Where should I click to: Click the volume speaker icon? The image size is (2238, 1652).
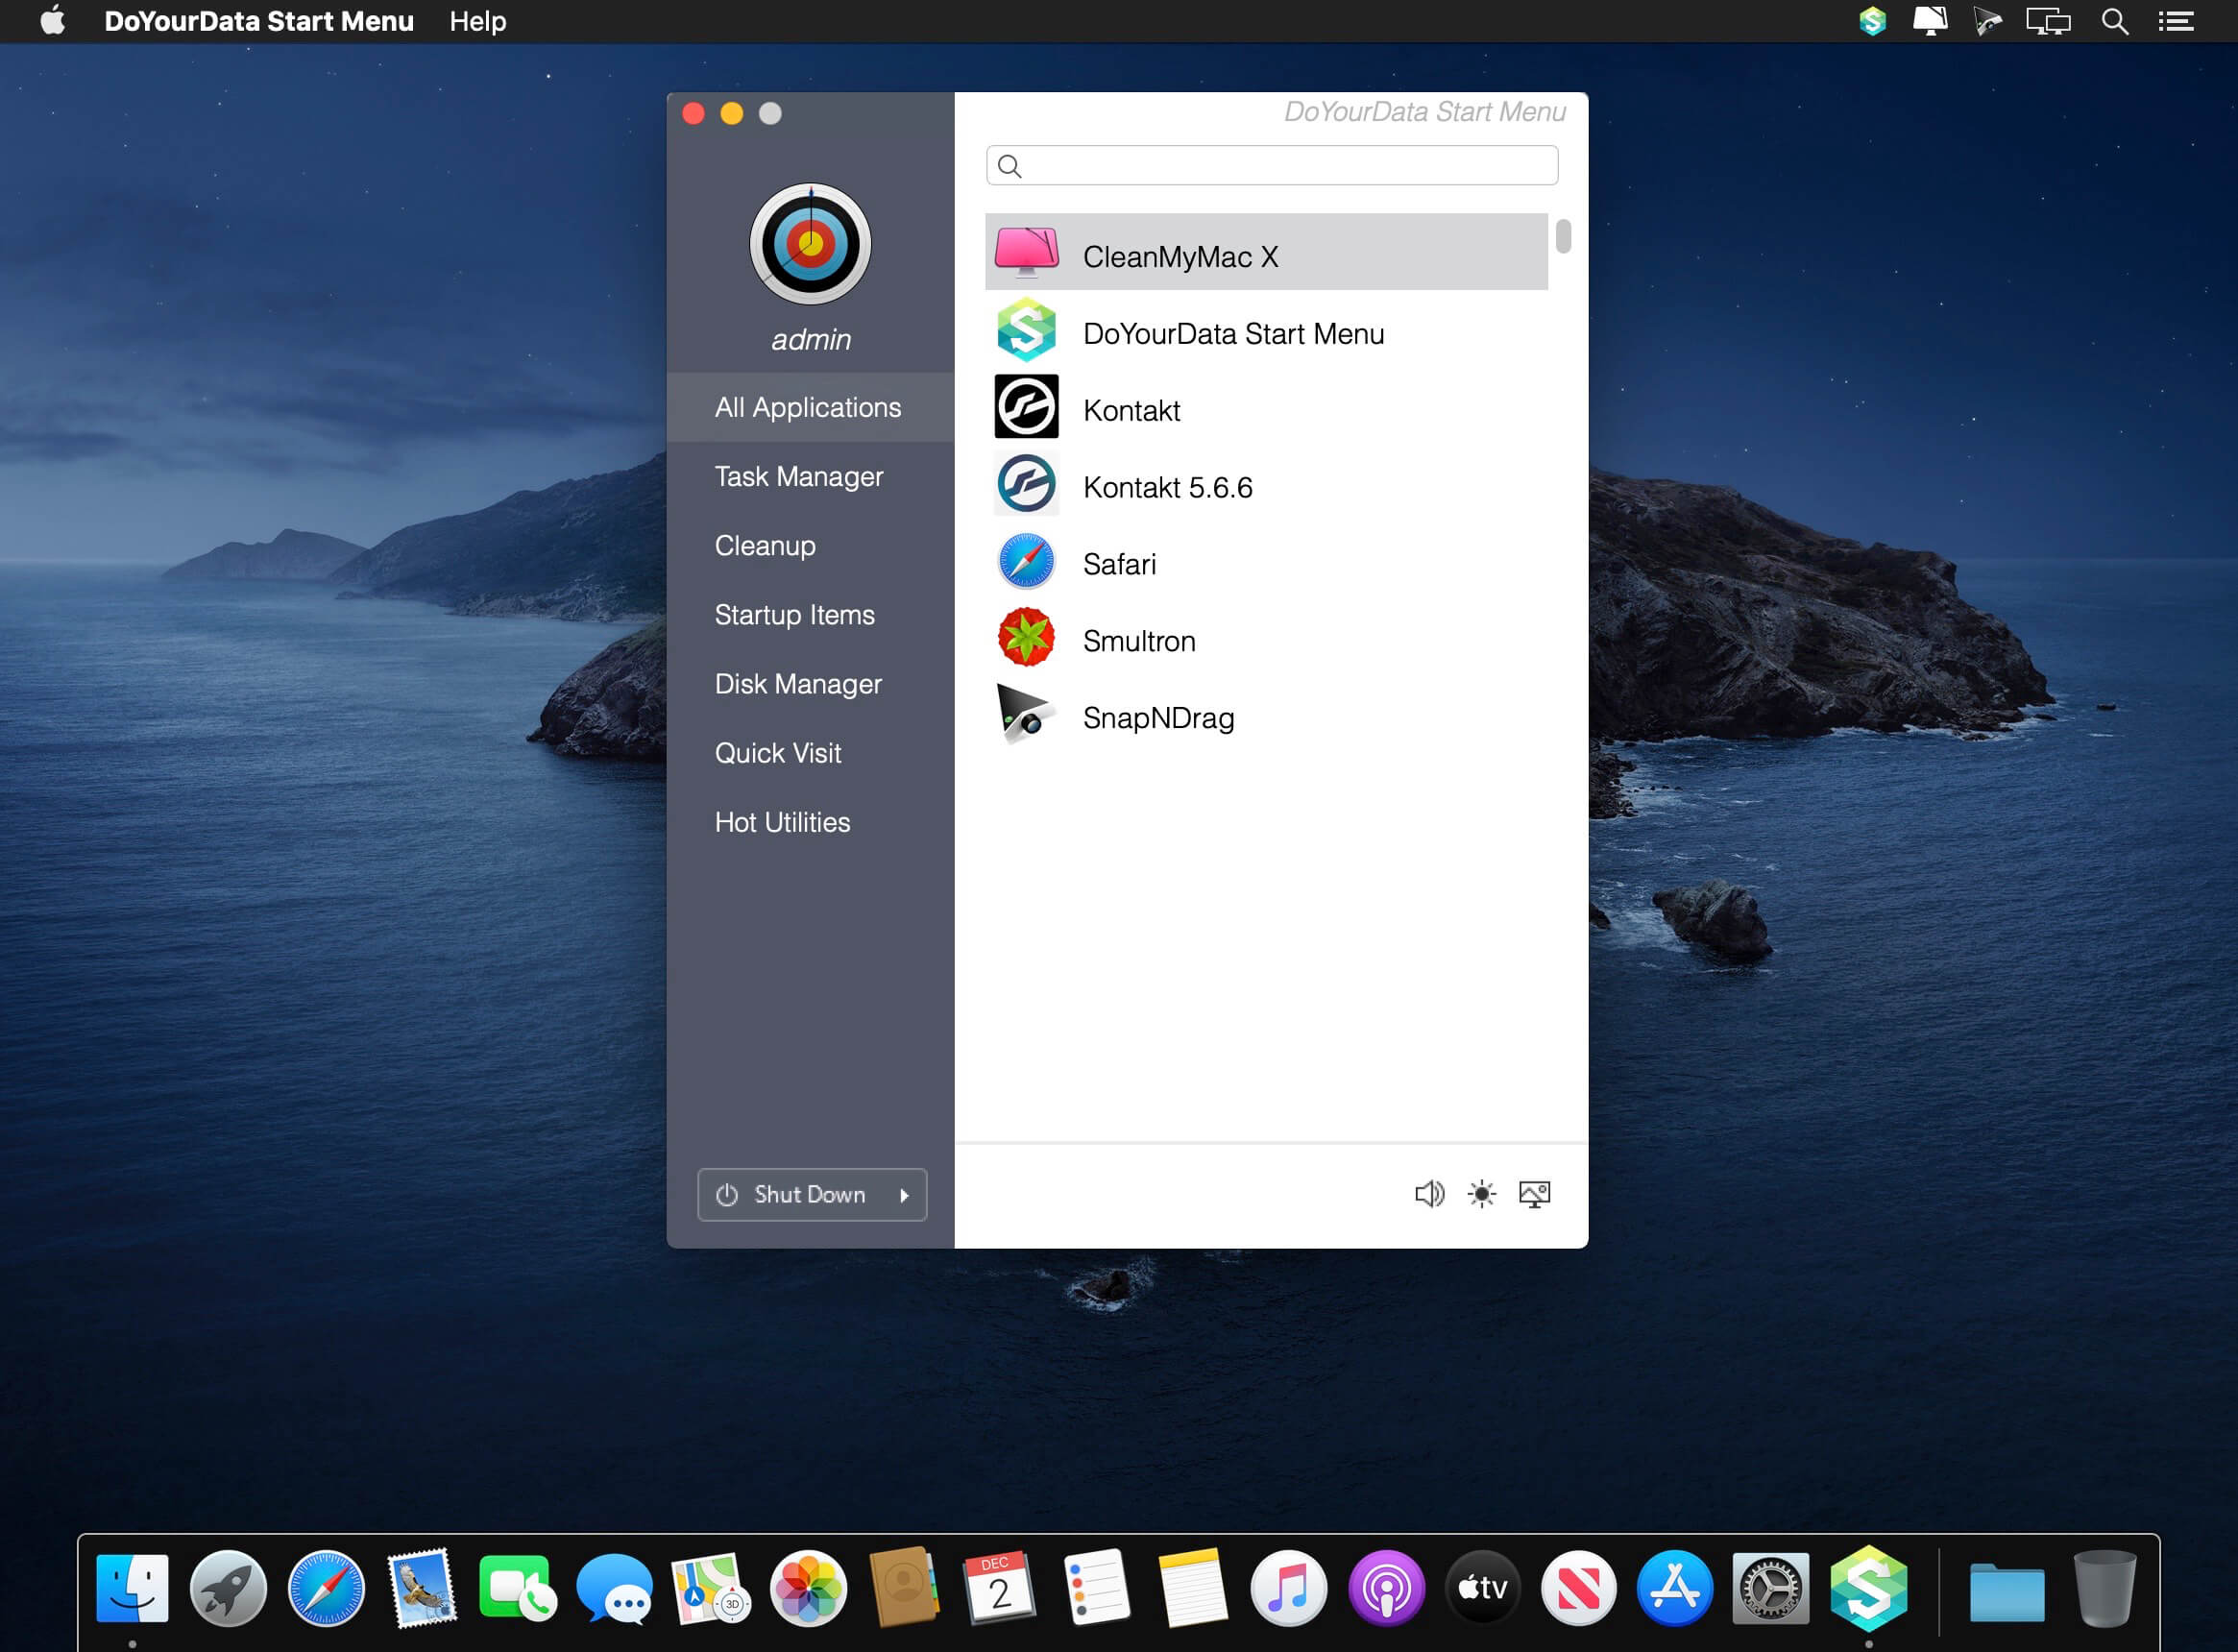click(x=1429, y=1194)
